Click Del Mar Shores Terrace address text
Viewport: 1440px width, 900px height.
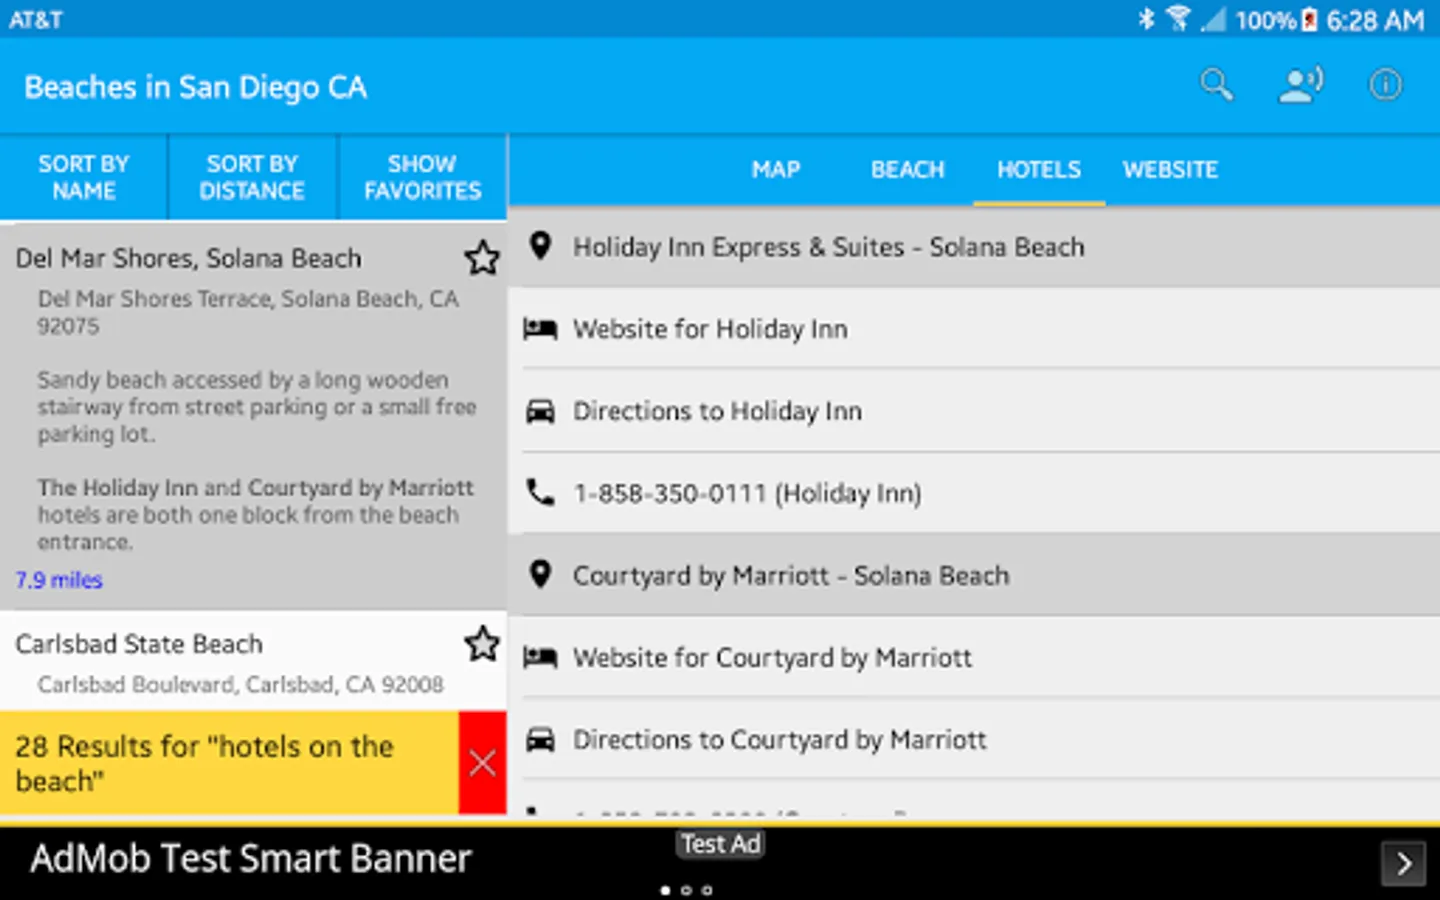coord(248,312)
